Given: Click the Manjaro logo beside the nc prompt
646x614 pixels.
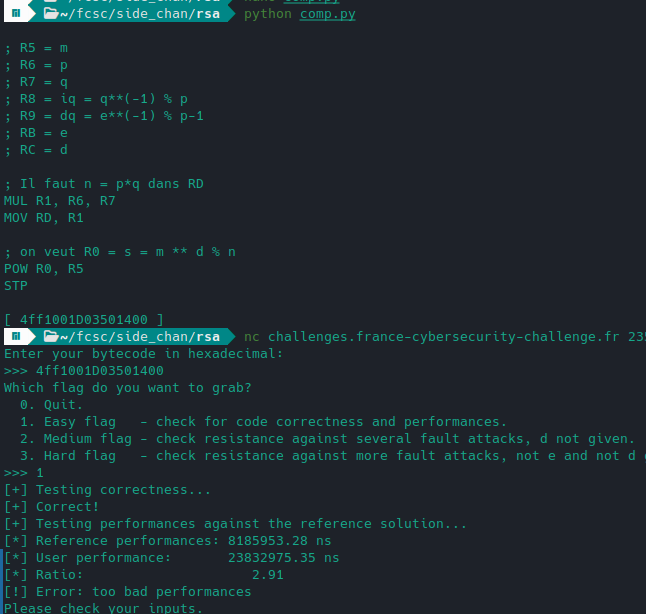Looking at the screenshot, I should (17, 336).
